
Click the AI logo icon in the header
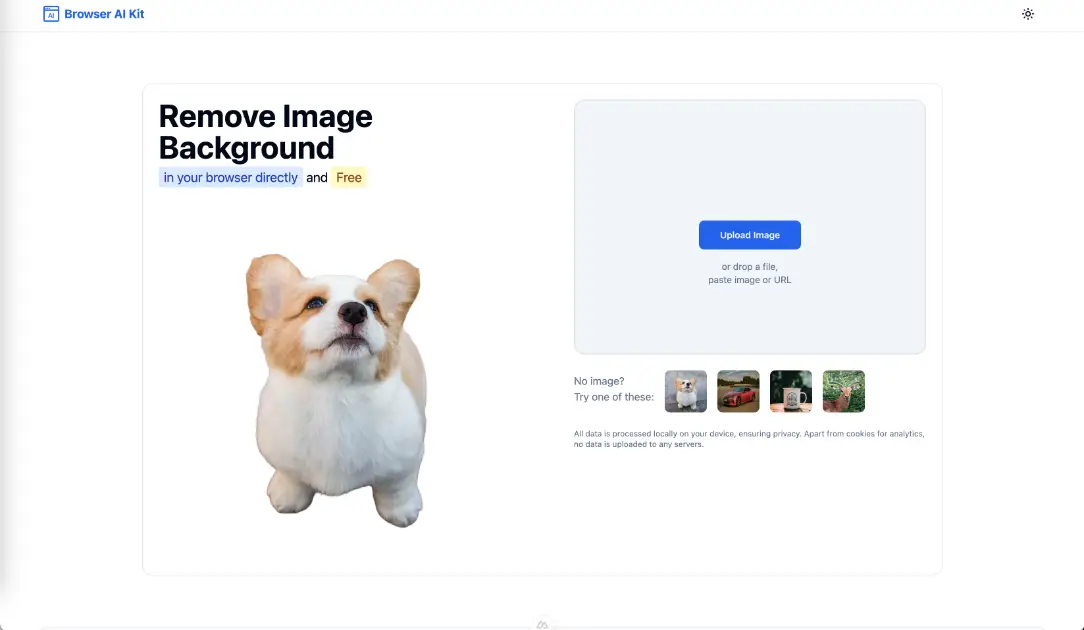pos(51,14)
